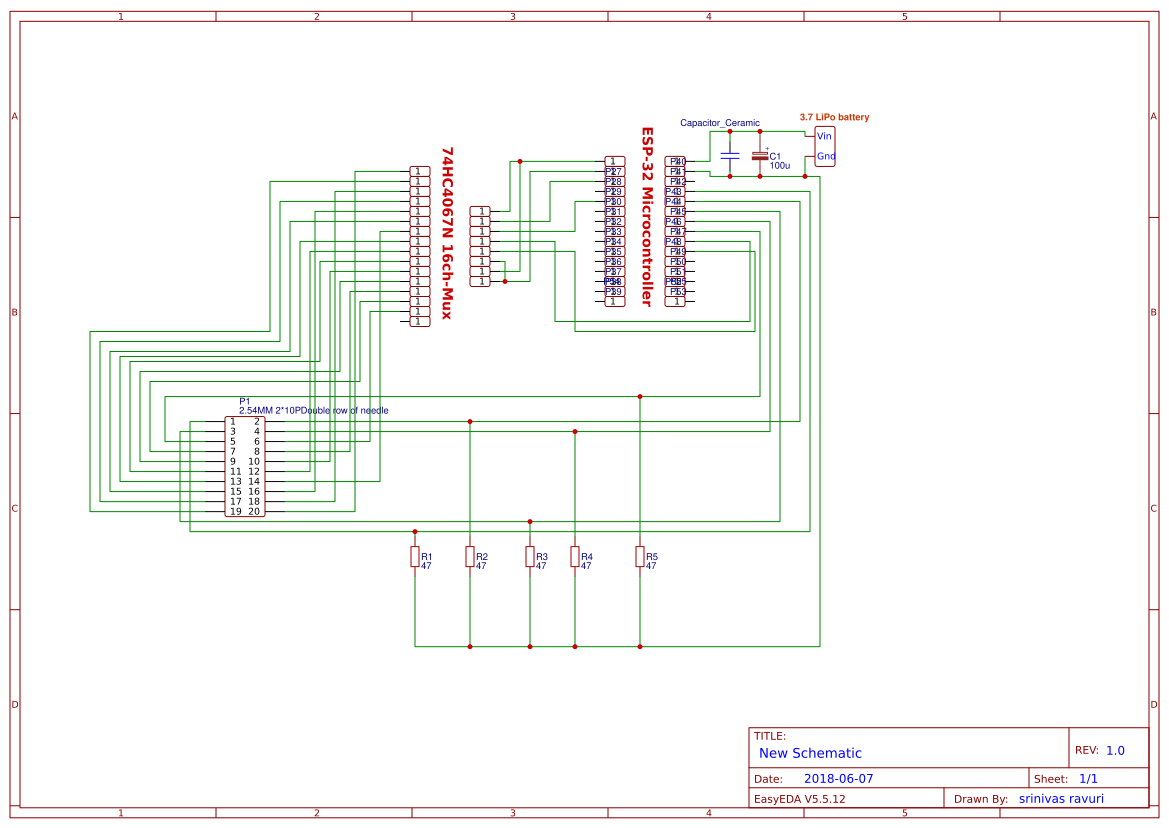Screen dimensions: 1169x828
Task: Click the Capacitor_Ceramic text label
Action: click(x=718, y=123)
